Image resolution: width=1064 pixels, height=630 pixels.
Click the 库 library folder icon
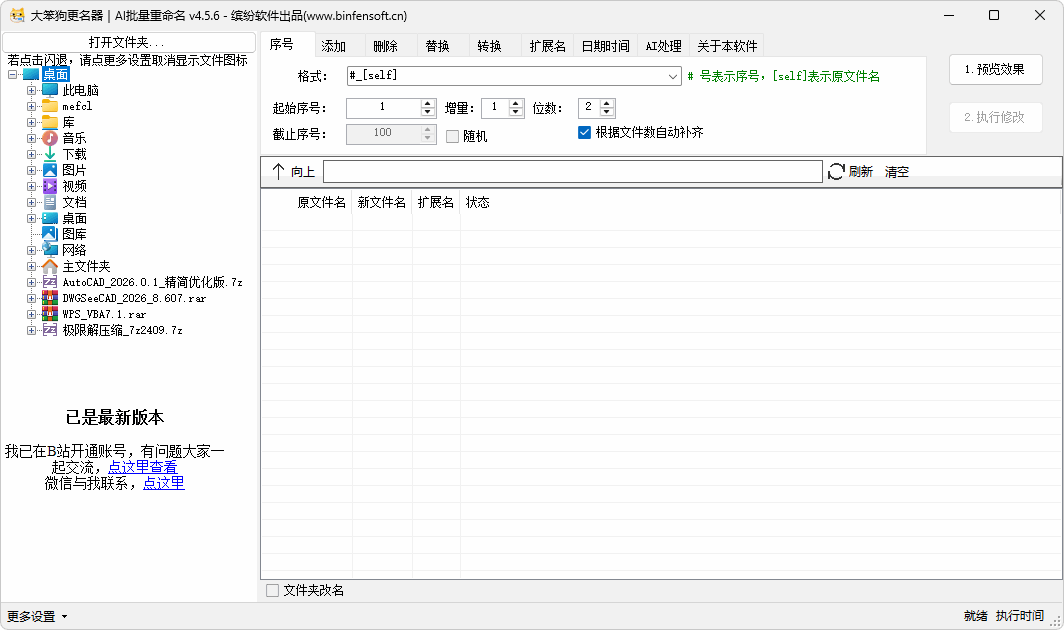click(x=50, y=122)
